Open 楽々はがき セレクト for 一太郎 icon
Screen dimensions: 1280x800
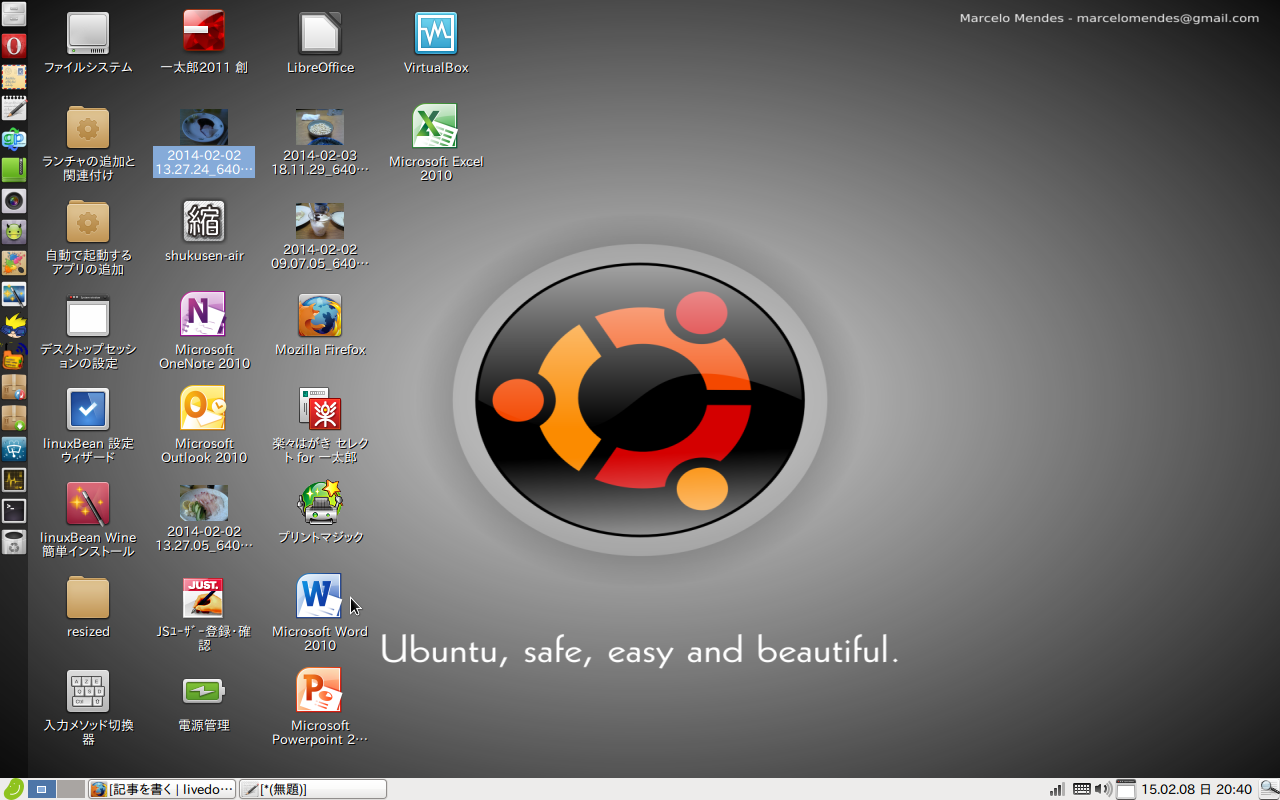pyautogui.click(x=320, y=410)
